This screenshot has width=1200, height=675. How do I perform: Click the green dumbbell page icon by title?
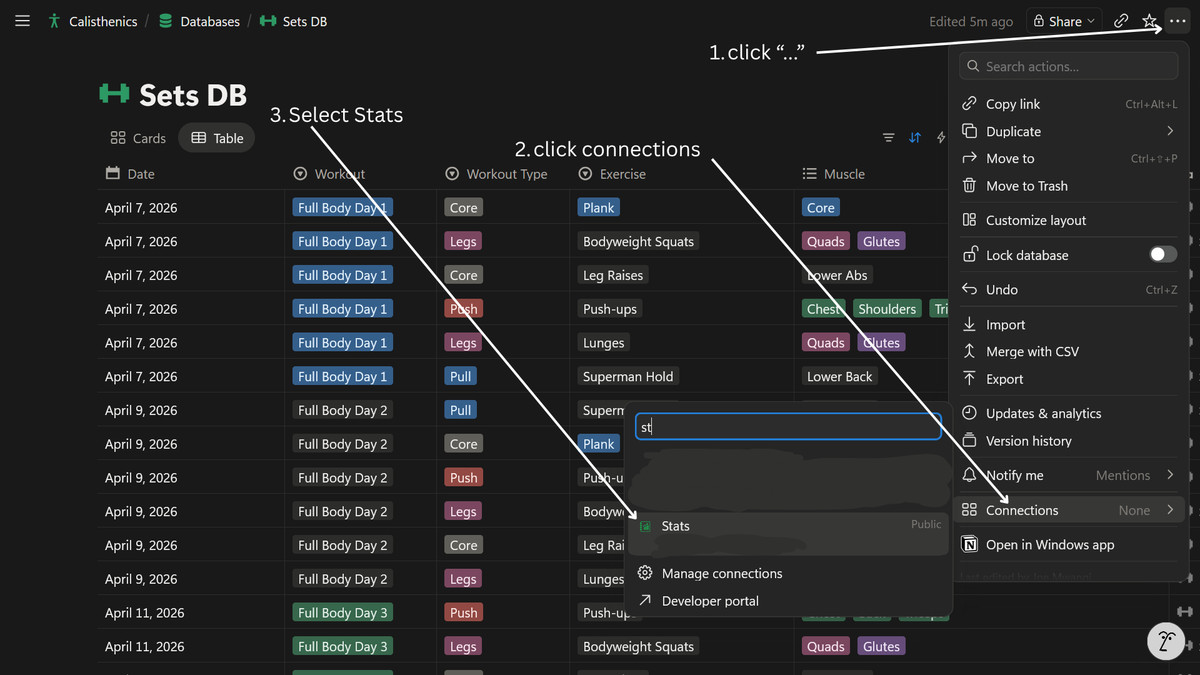click(x=115, y=93)
